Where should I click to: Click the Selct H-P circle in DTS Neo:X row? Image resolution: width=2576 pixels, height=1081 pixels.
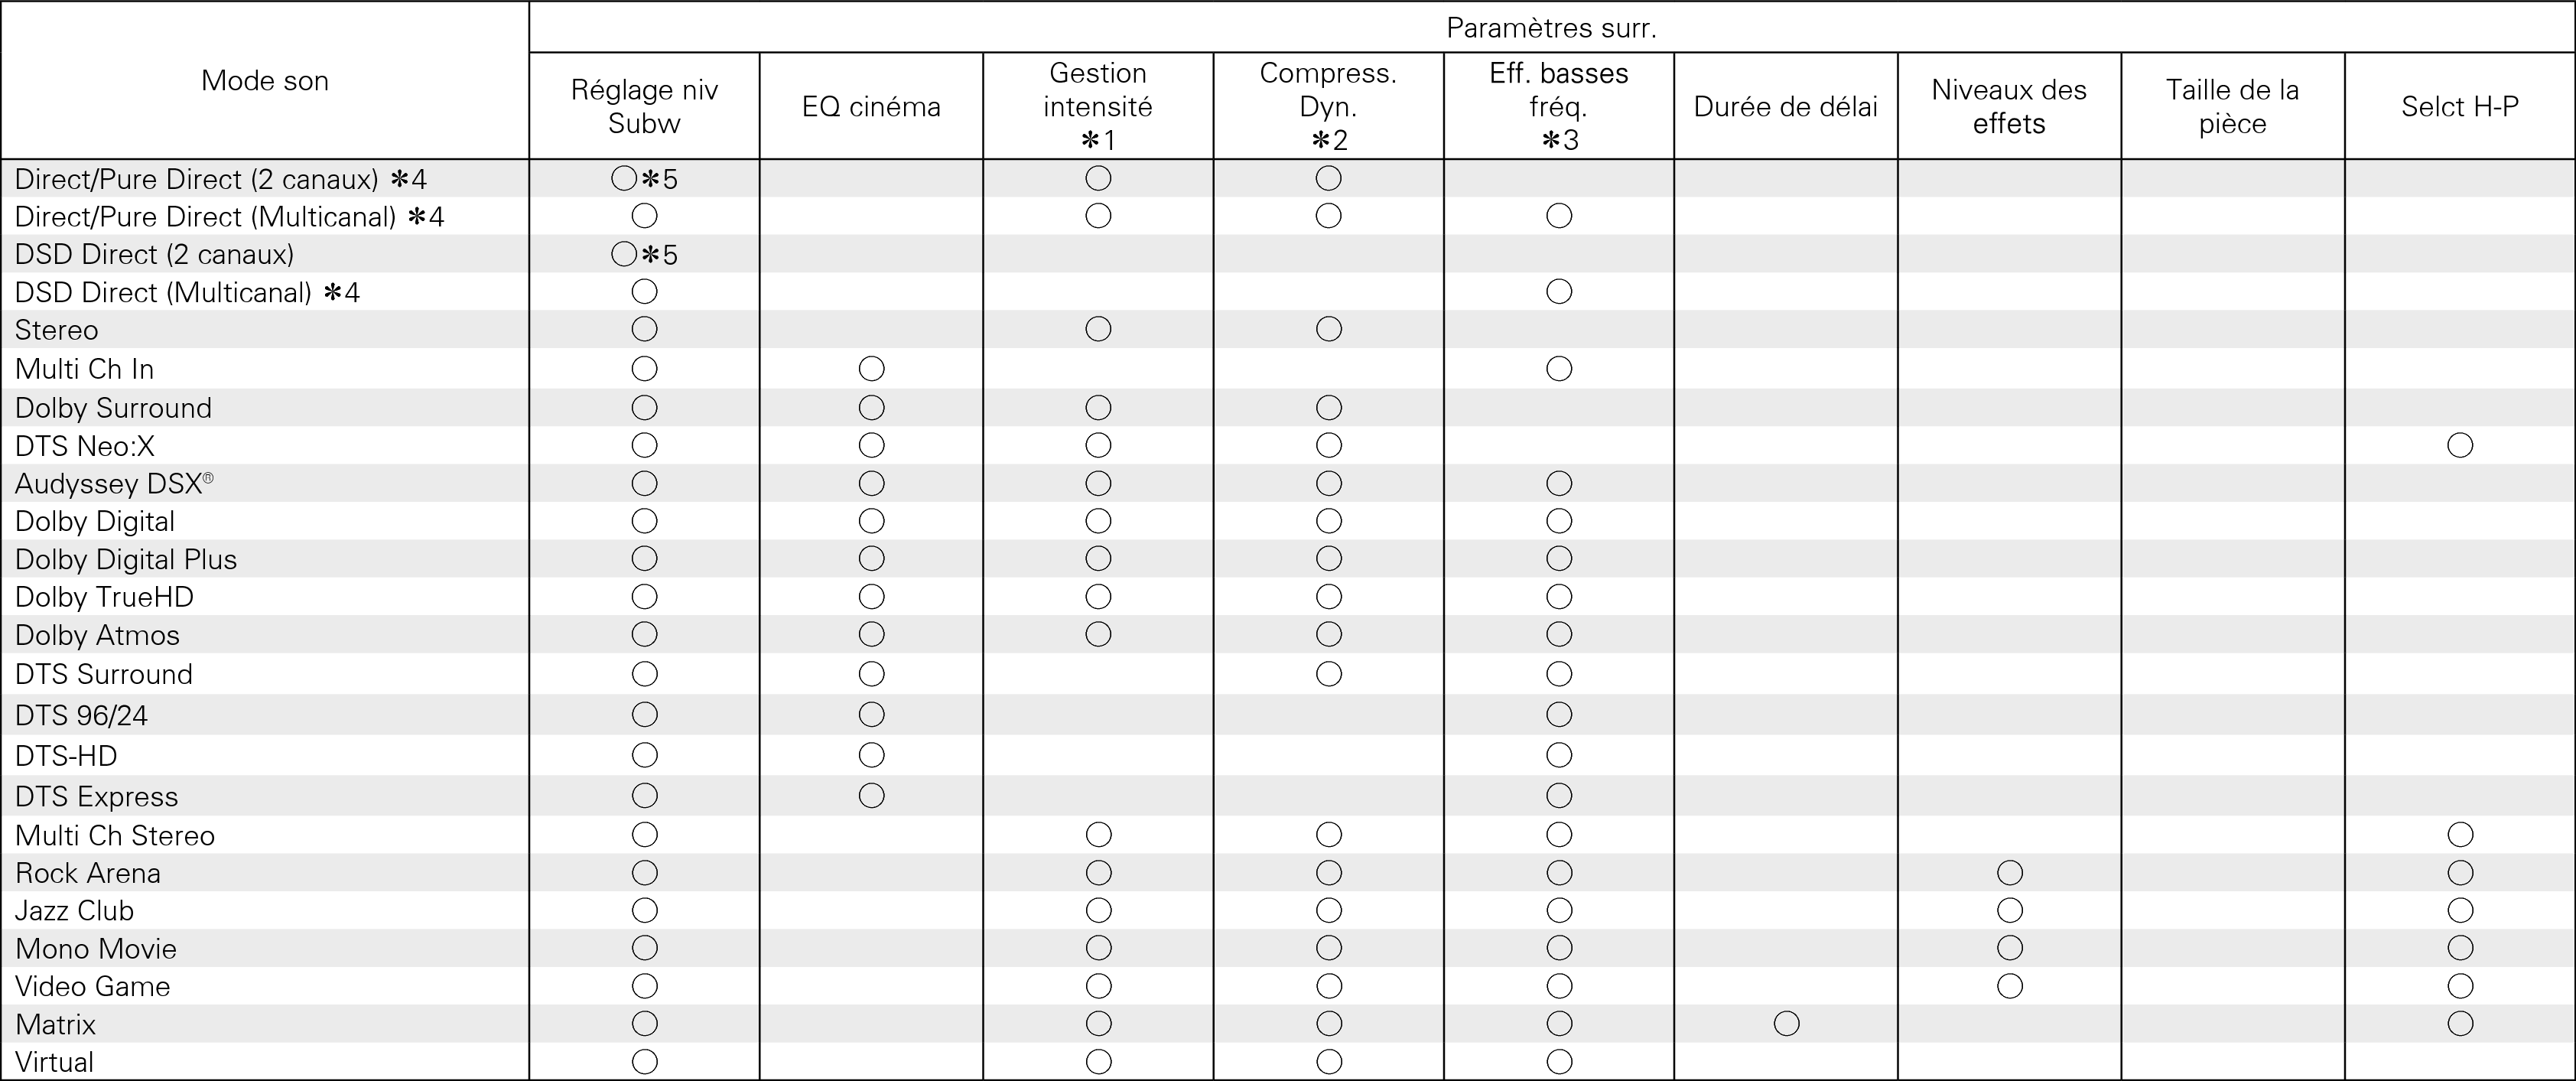pos(2460,445)
